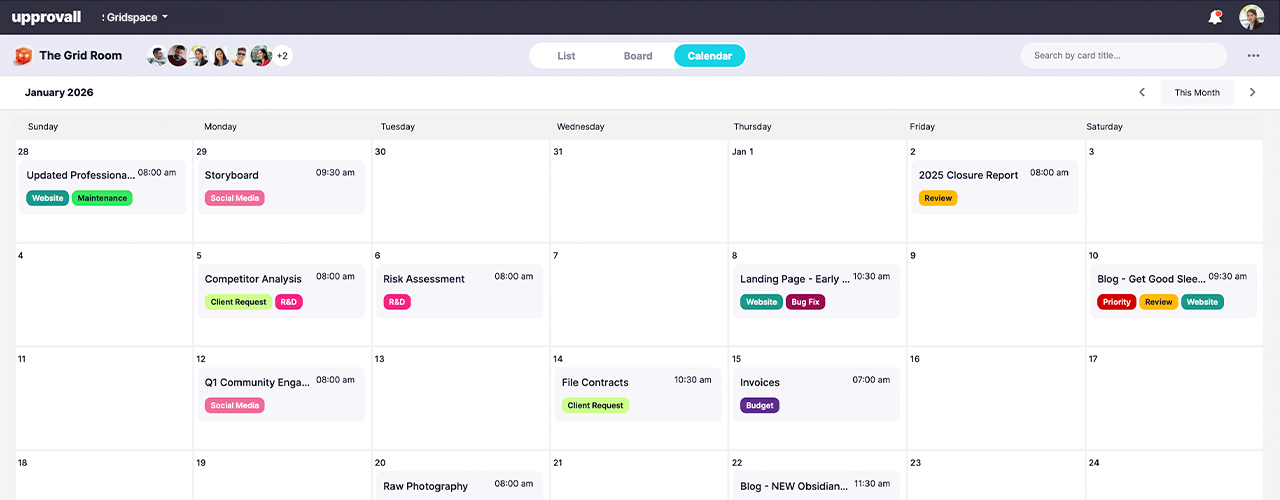Select date 16 in the calendar
1280x500 pixels.
click(x=995, y=398)
